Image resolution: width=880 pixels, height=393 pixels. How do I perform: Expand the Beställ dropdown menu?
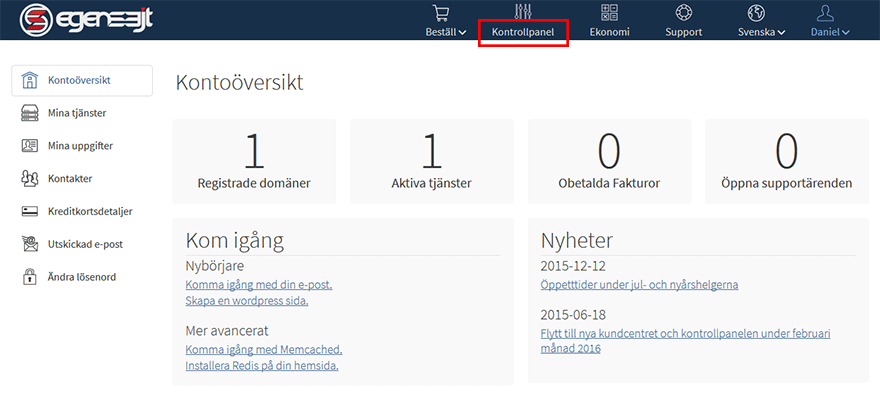coord(446,32)
